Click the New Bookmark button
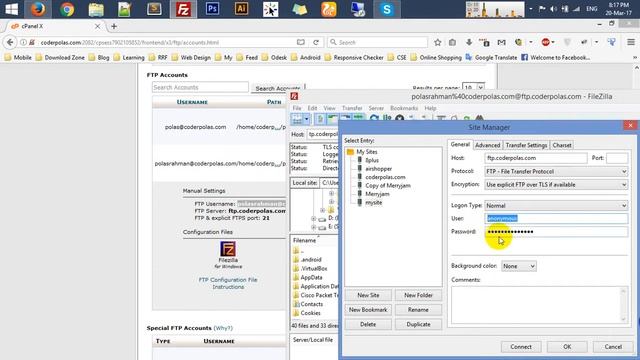Image resolution: width=640 pixels, height=360 pixels. point(368,310)
